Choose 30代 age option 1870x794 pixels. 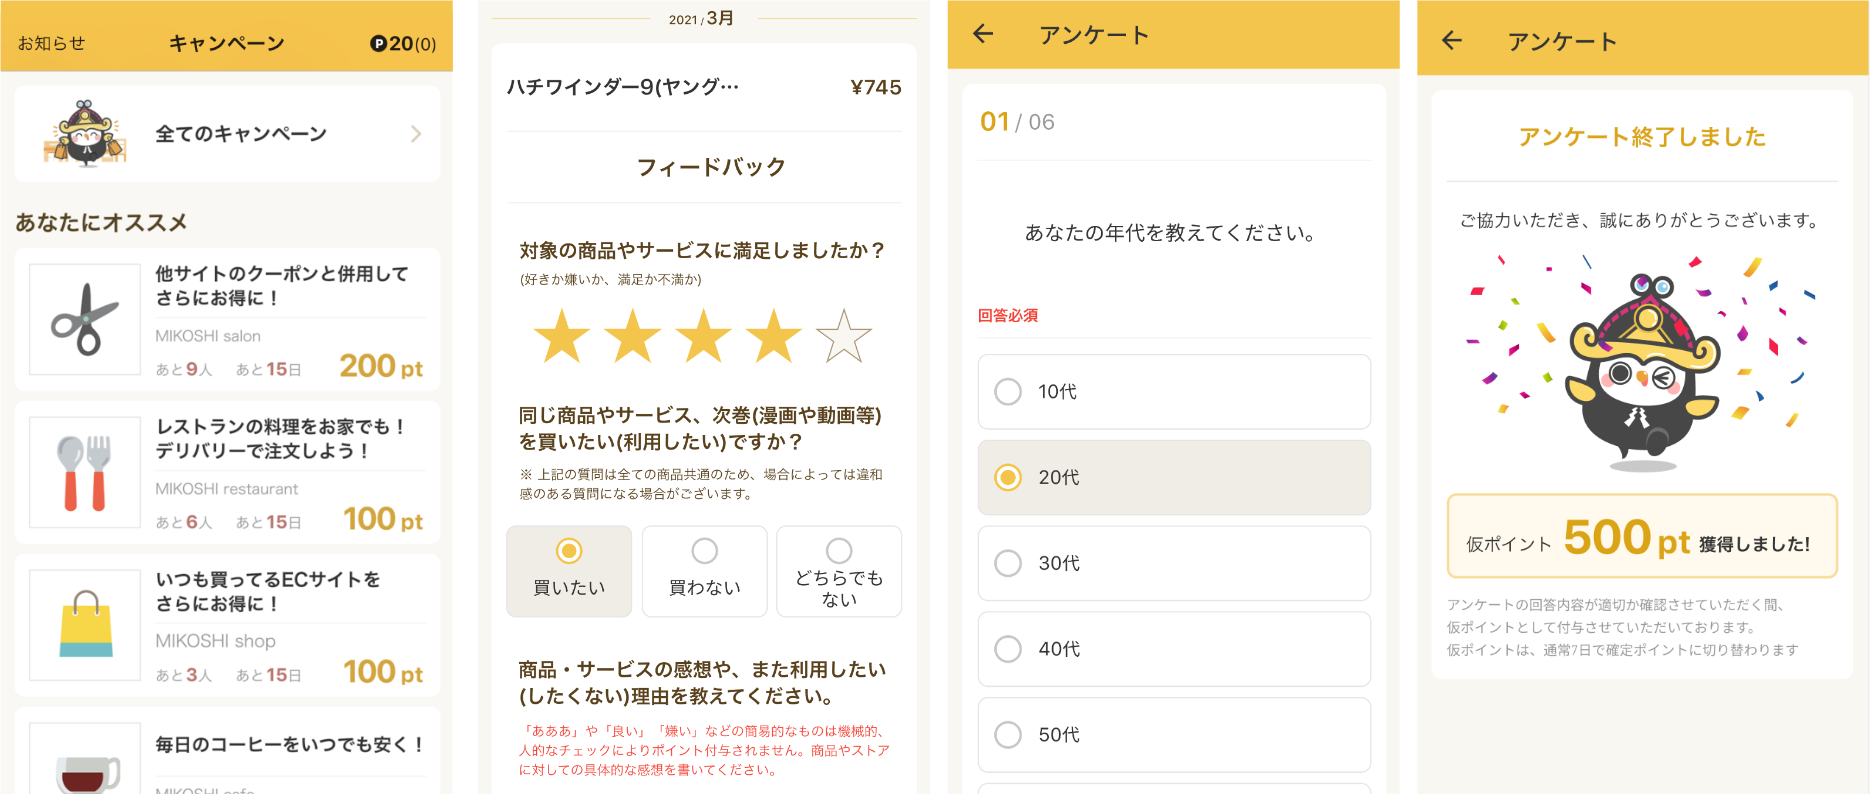point(1174,564)
